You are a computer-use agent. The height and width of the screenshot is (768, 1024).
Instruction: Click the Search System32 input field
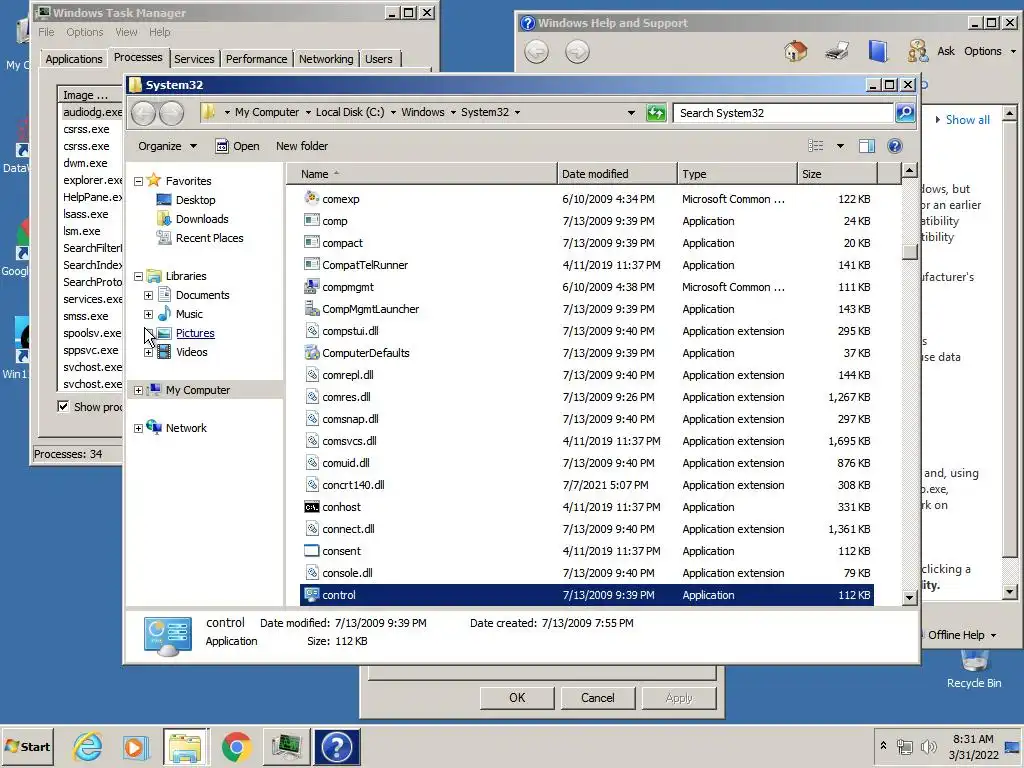pos(783,113)
